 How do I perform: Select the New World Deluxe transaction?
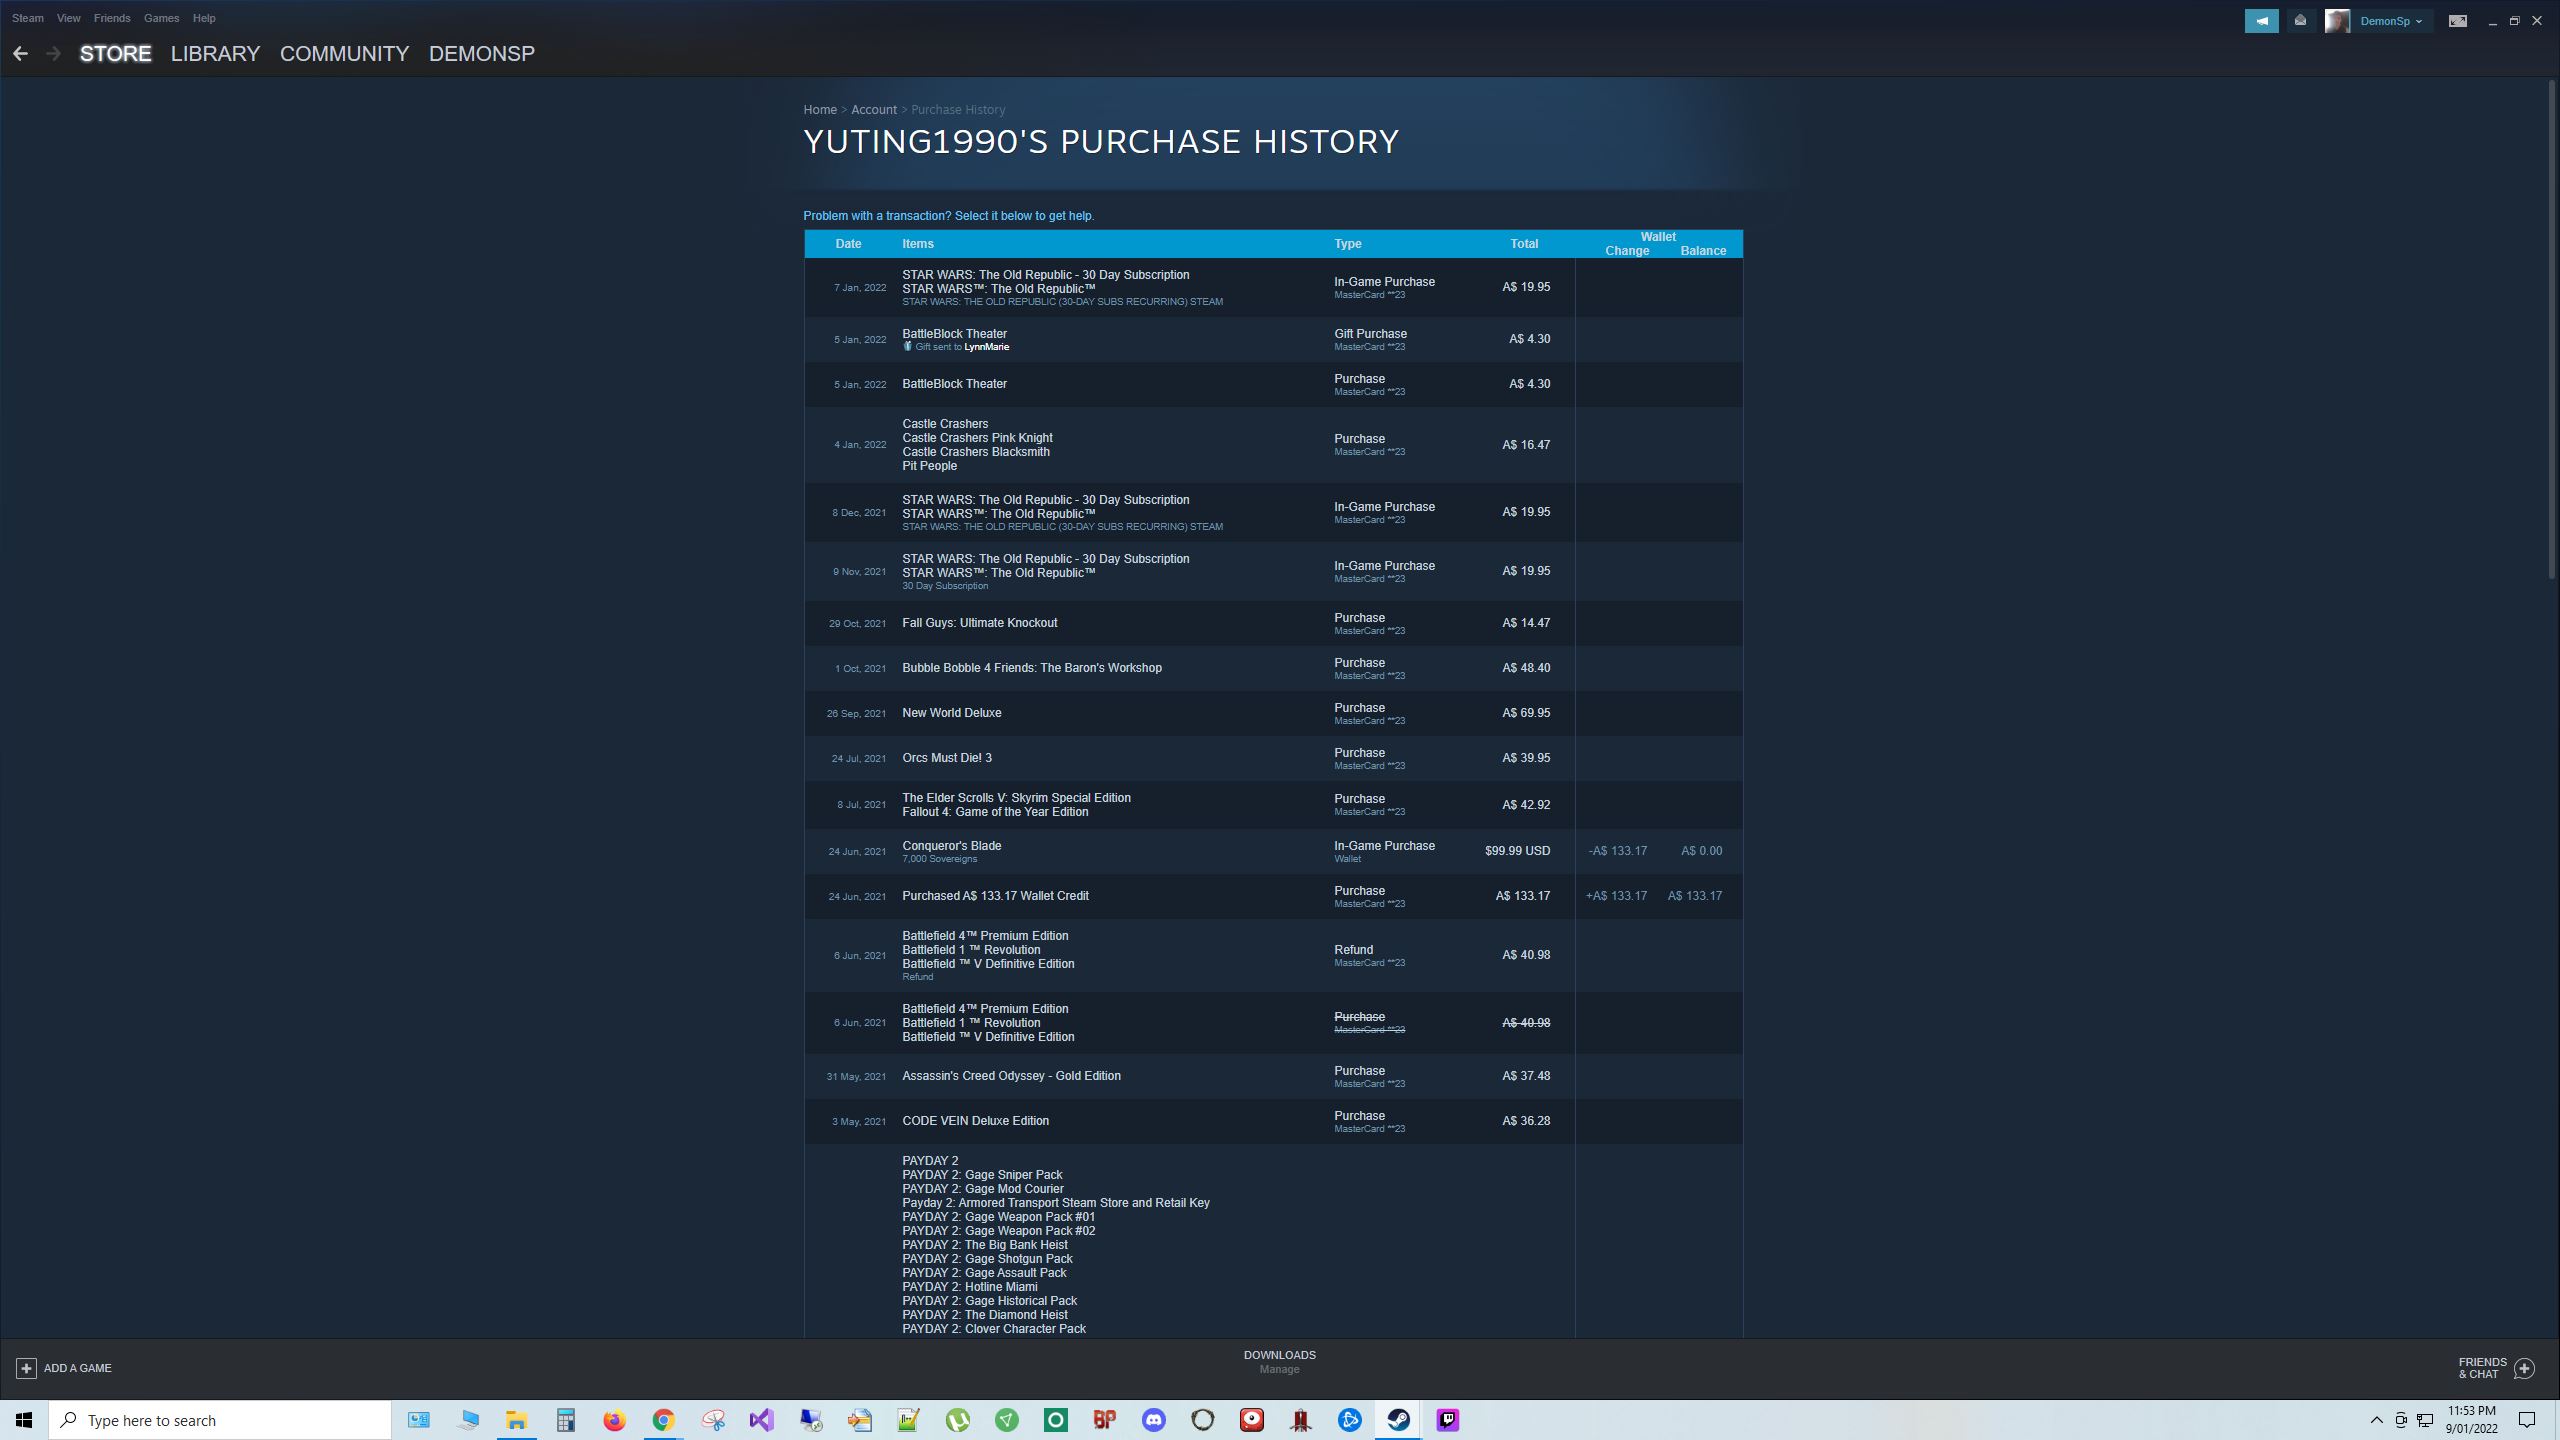click(1273, 713)
